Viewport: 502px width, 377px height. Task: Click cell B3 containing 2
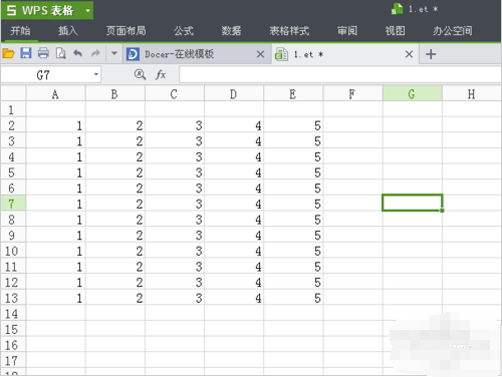pyautogui.click(x=115, y=141)
